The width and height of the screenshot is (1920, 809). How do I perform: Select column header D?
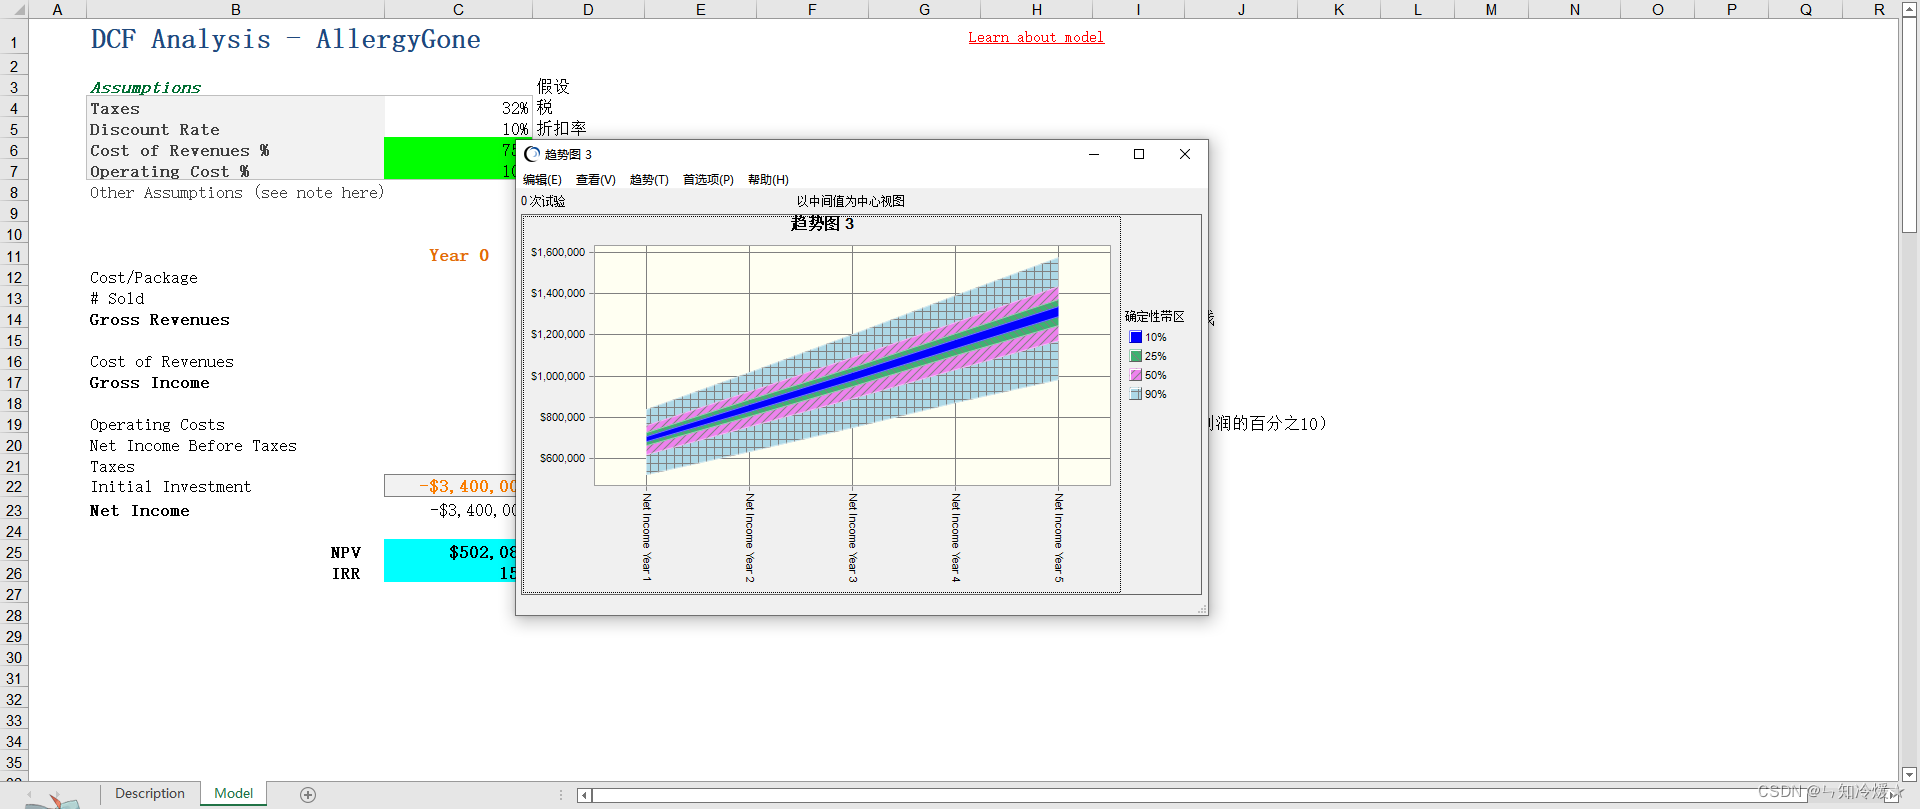coord(588,9)
